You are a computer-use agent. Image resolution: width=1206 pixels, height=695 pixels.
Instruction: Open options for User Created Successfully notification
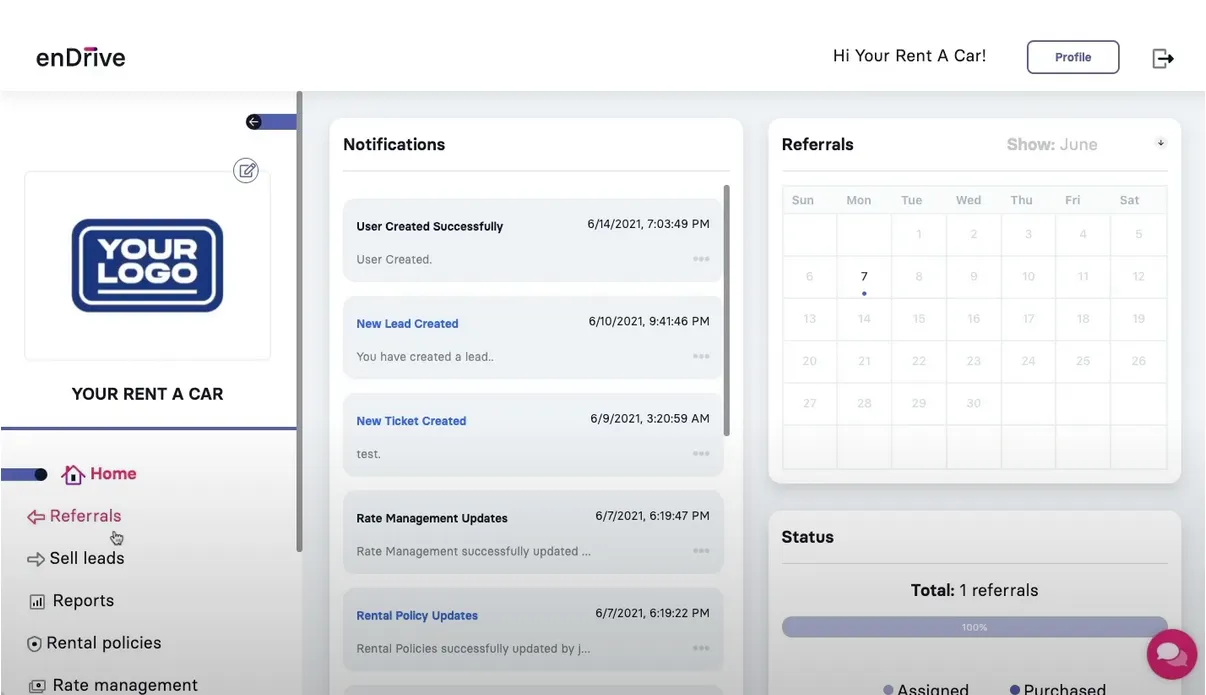701,259
